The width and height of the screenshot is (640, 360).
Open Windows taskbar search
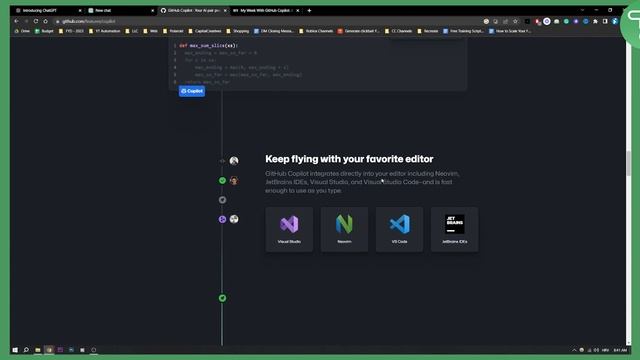click(x=26, y=350)
